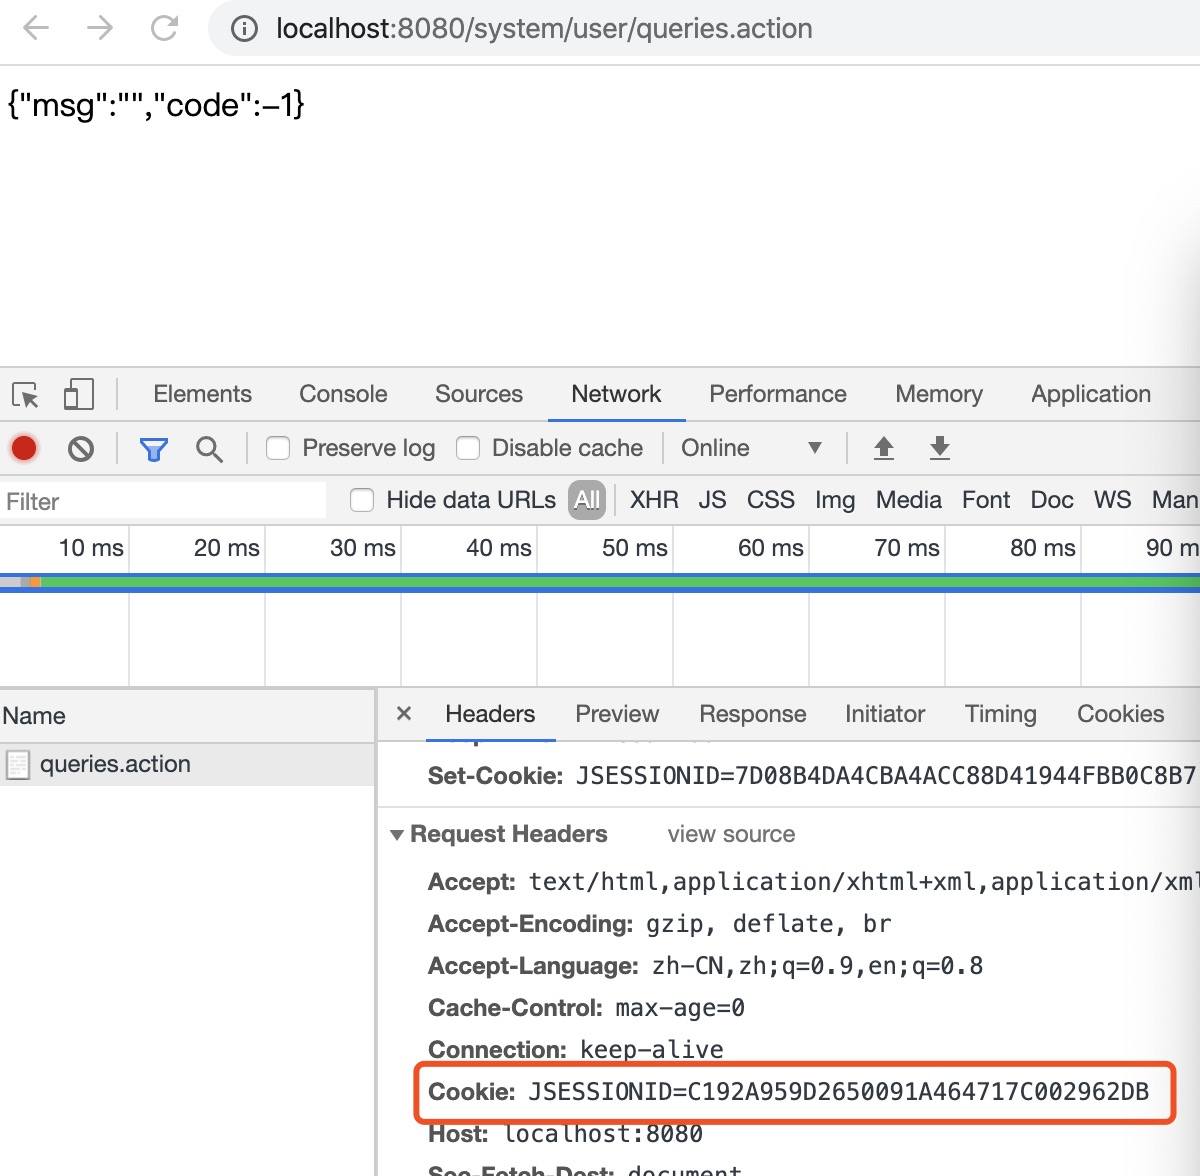Click the Connection keep-alive line
This screenshot has height=1176, width=1200.
pos(576,1050)
